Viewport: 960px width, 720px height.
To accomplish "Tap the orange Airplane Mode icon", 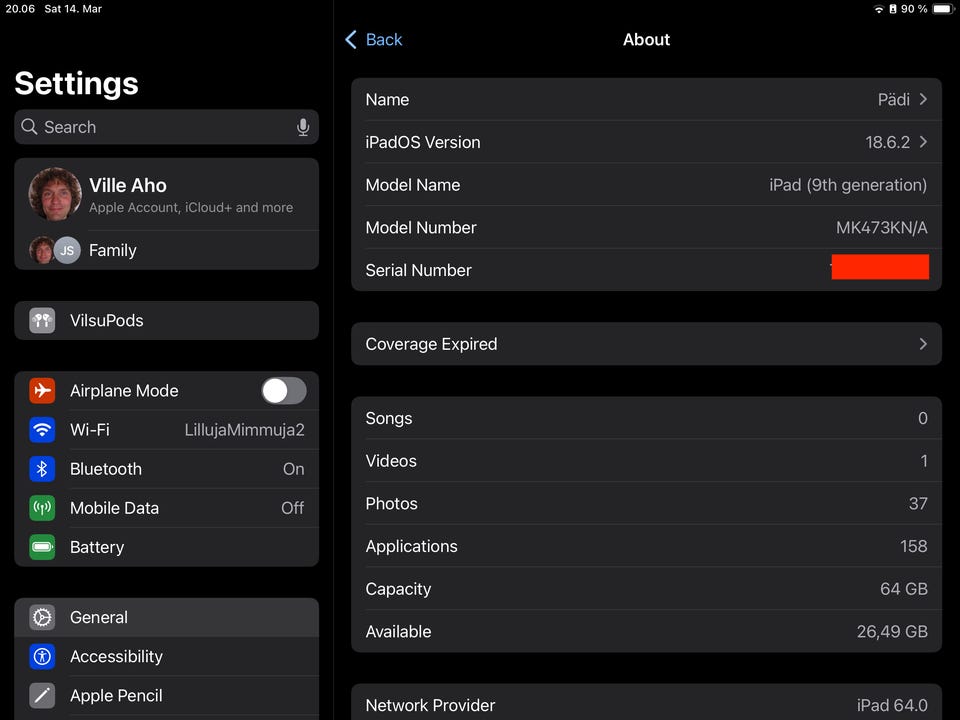I will [42, 391].
